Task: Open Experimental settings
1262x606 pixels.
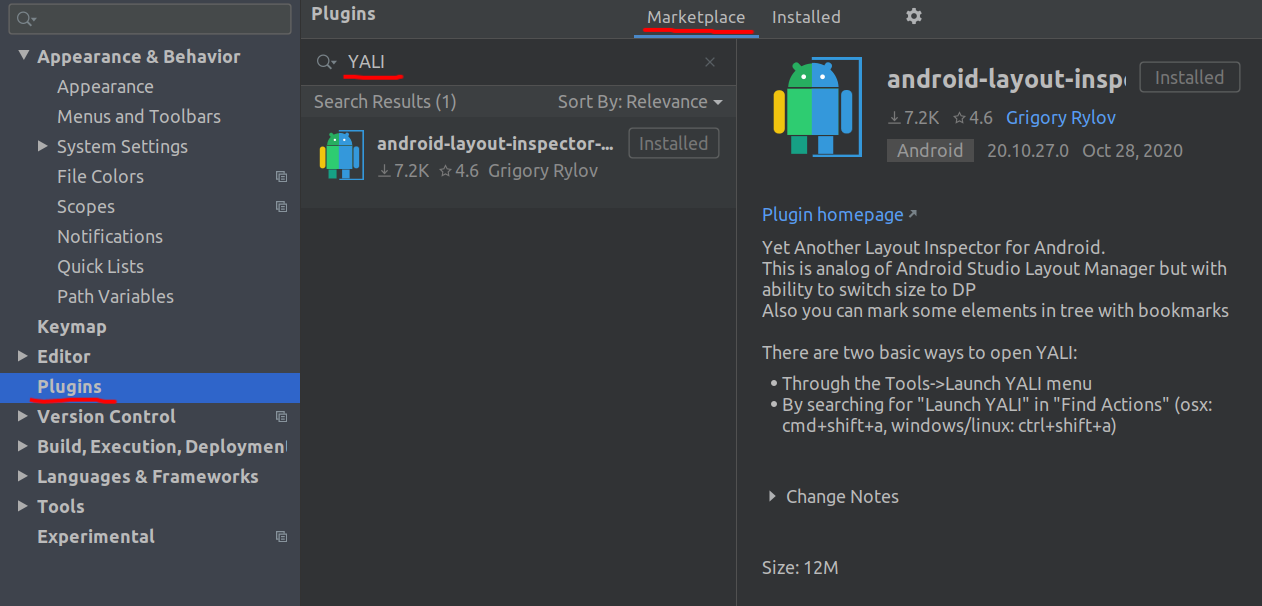Action: point(96,537)
